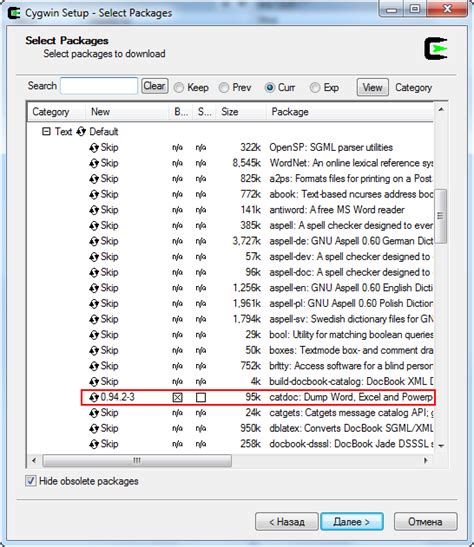Click scroll right arrow of package list
This screenshot has width=474, height=547.
pos(426,460)
